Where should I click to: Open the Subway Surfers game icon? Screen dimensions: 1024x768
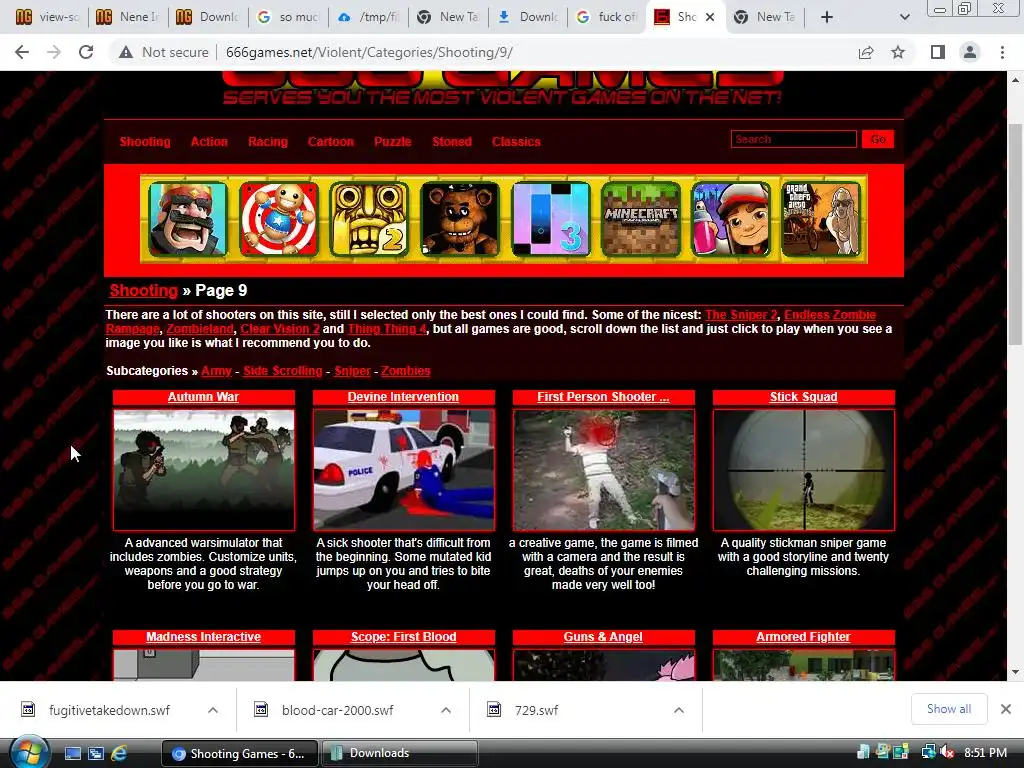pos(731,219)
